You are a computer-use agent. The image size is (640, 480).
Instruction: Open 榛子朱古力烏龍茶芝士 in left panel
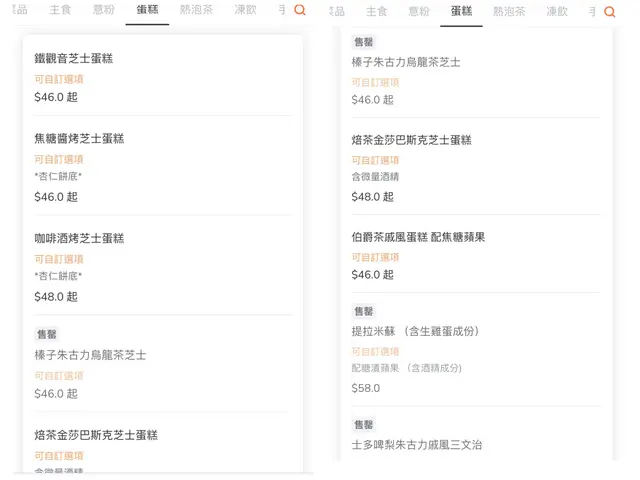coord(90,355)
